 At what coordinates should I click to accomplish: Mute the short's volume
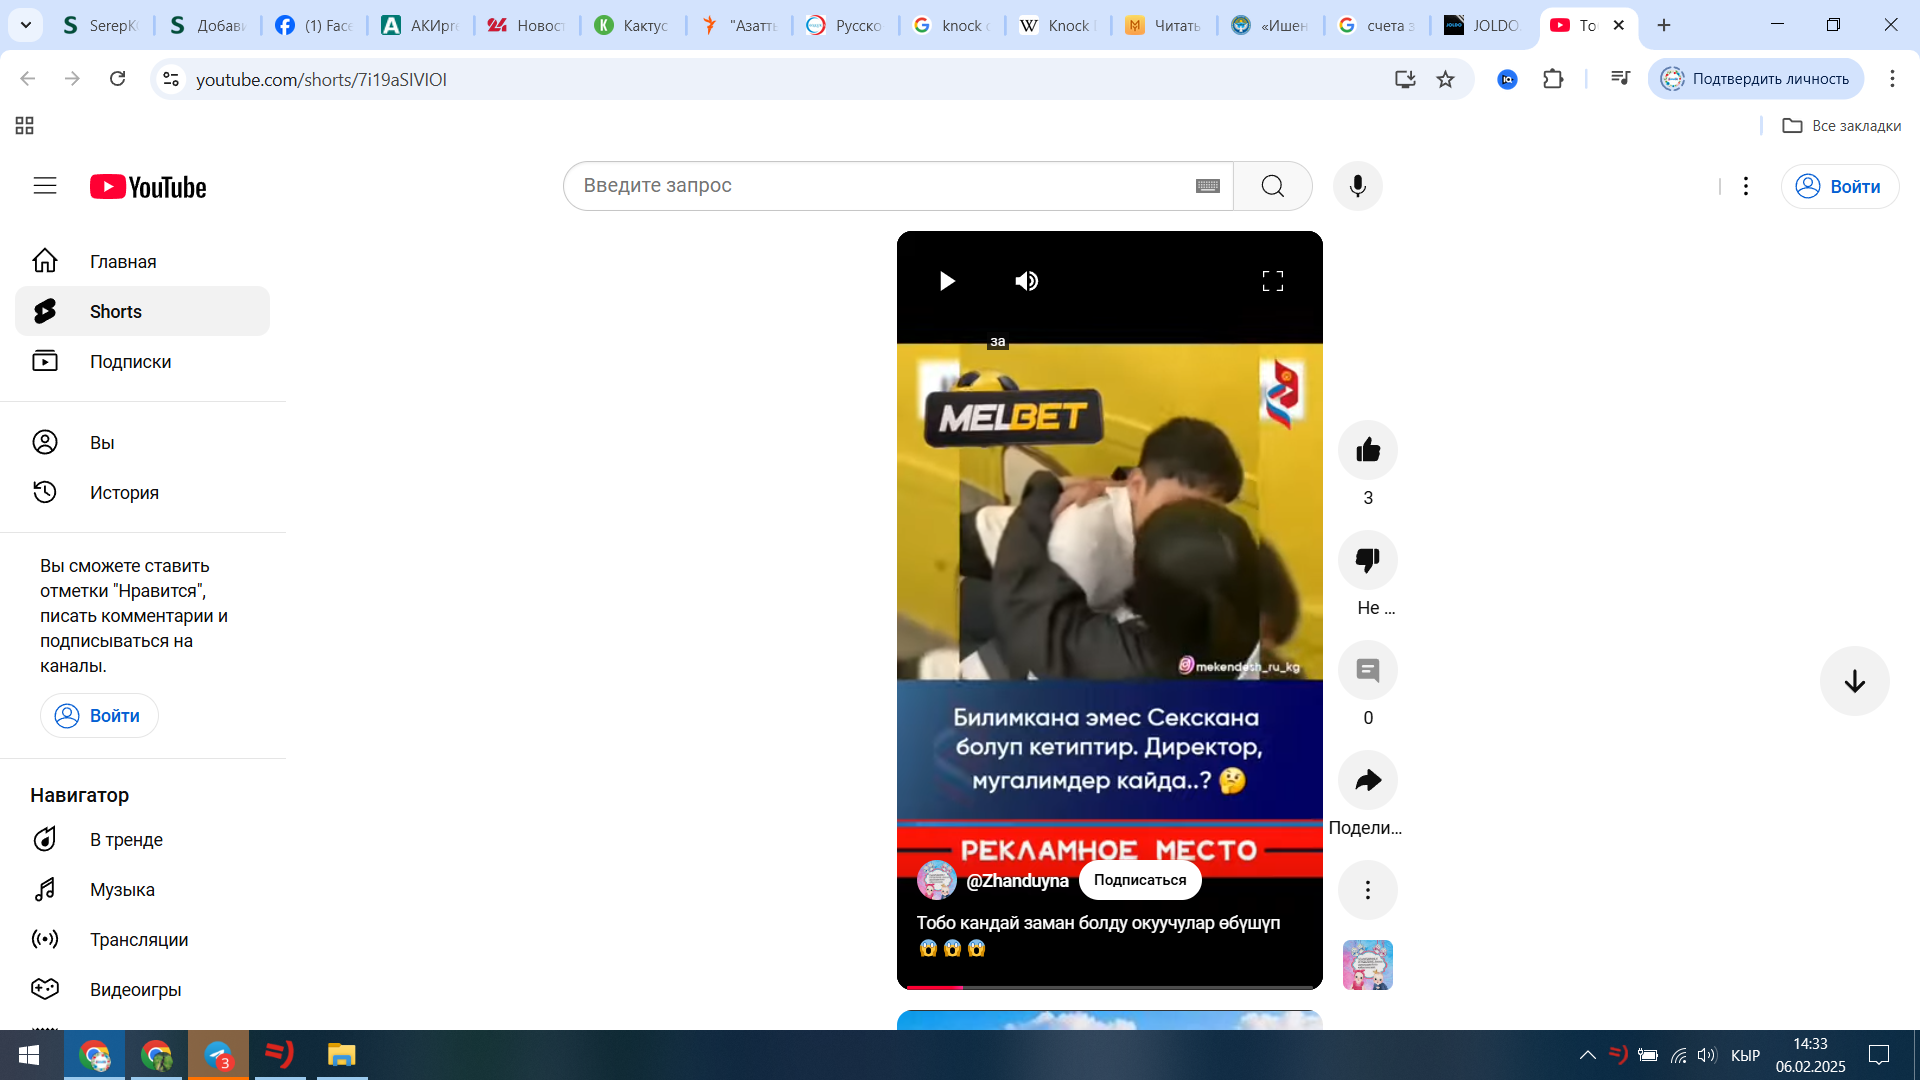(x=1026, y=281)
